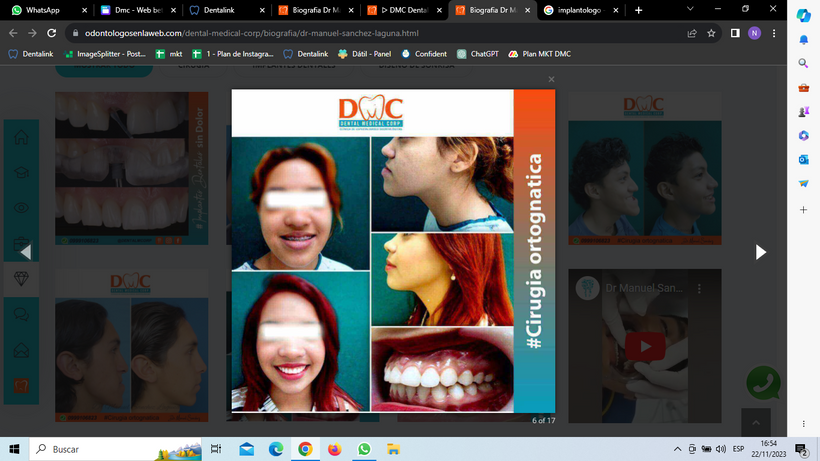Open the Chrome three-dot menu
This screenshot has height=461, width=820.
pyautogui.click(x=774, y=32)
